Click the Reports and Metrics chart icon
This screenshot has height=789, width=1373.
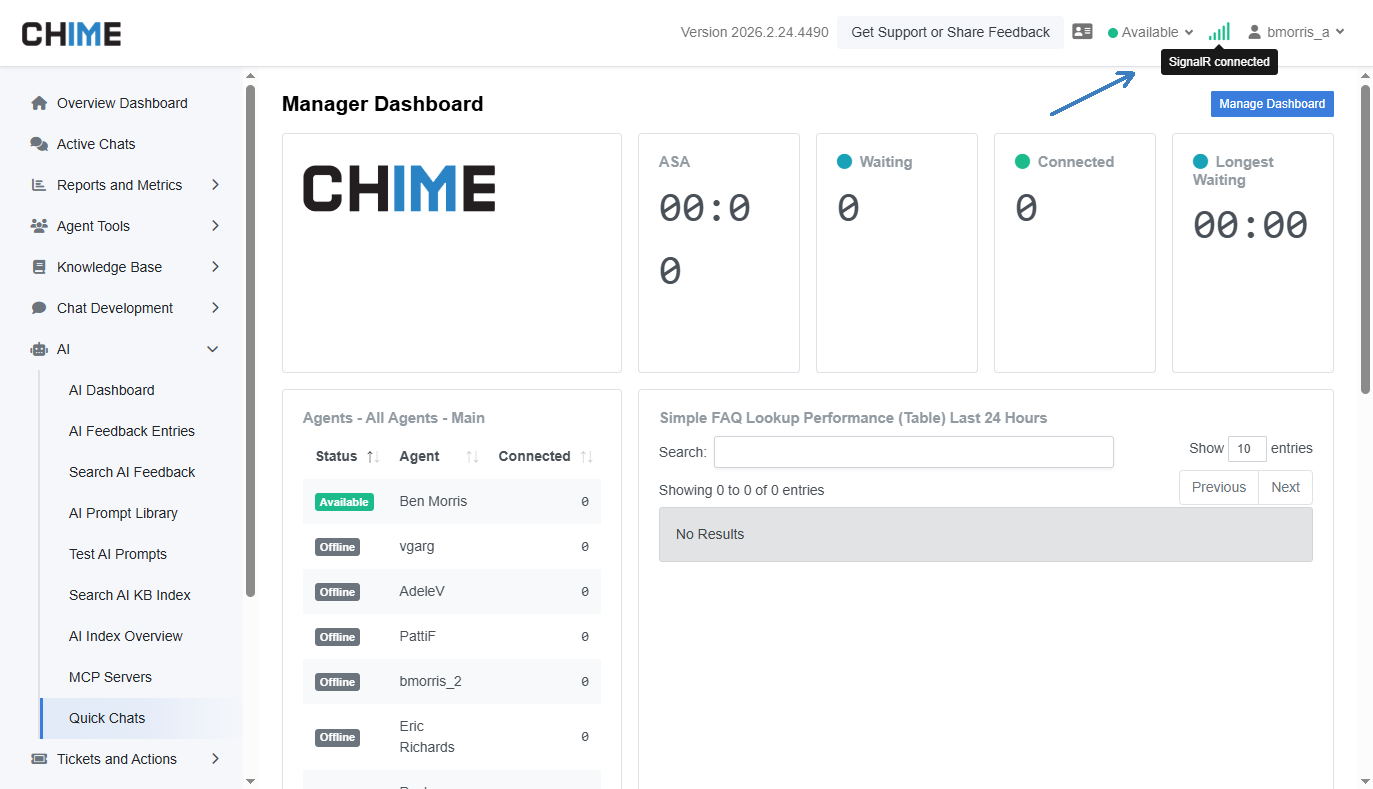[x=39, y=185]
